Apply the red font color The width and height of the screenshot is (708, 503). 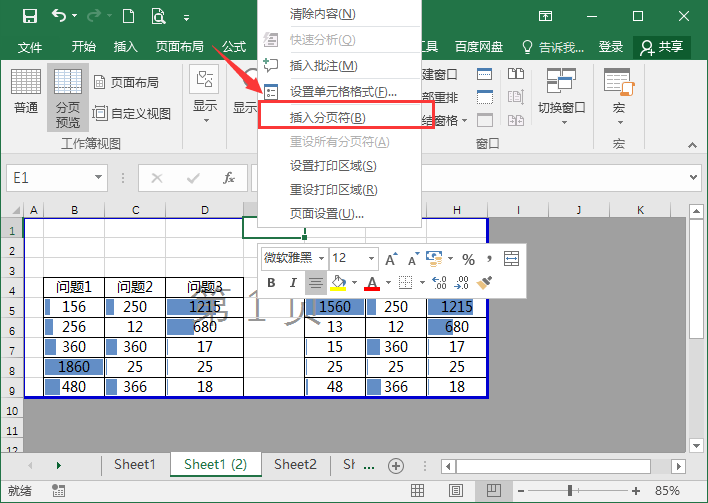[x=372, y=283]
